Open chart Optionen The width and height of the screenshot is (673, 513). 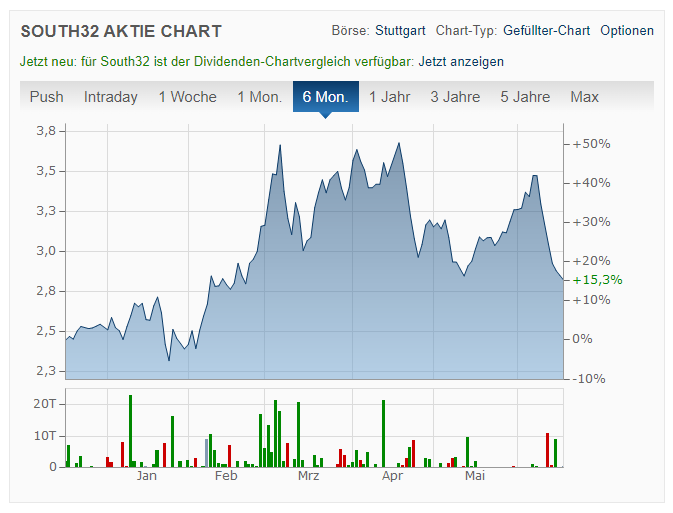tap(627, 30)
